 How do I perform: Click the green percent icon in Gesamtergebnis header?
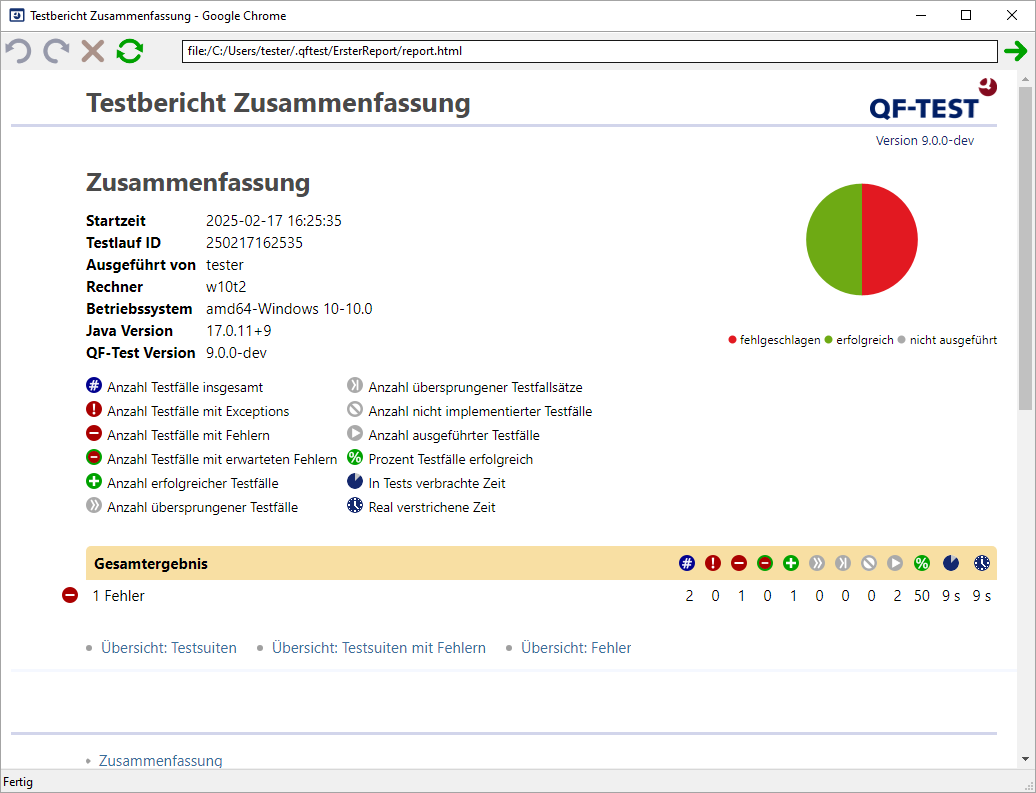pyautogui.click(x=922, y=563)
